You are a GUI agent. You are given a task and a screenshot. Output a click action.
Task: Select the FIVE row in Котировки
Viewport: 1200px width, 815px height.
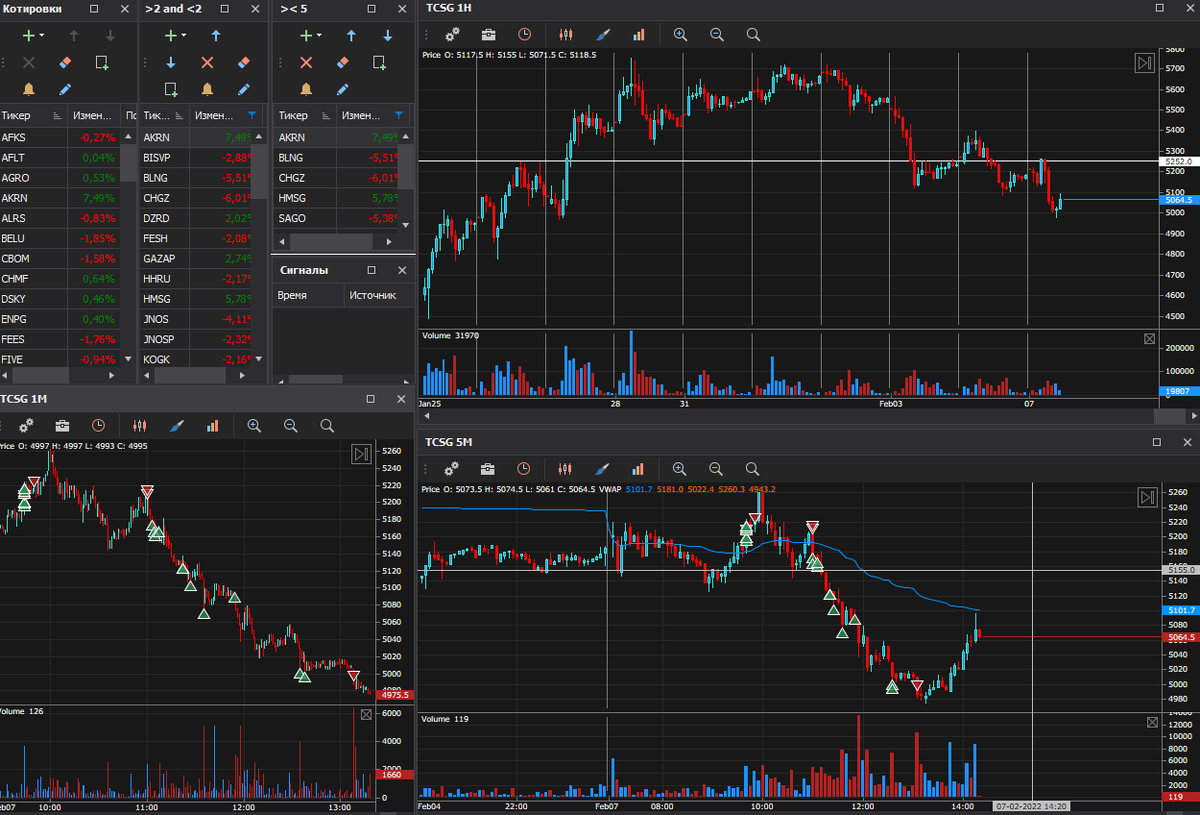[60, 358]
